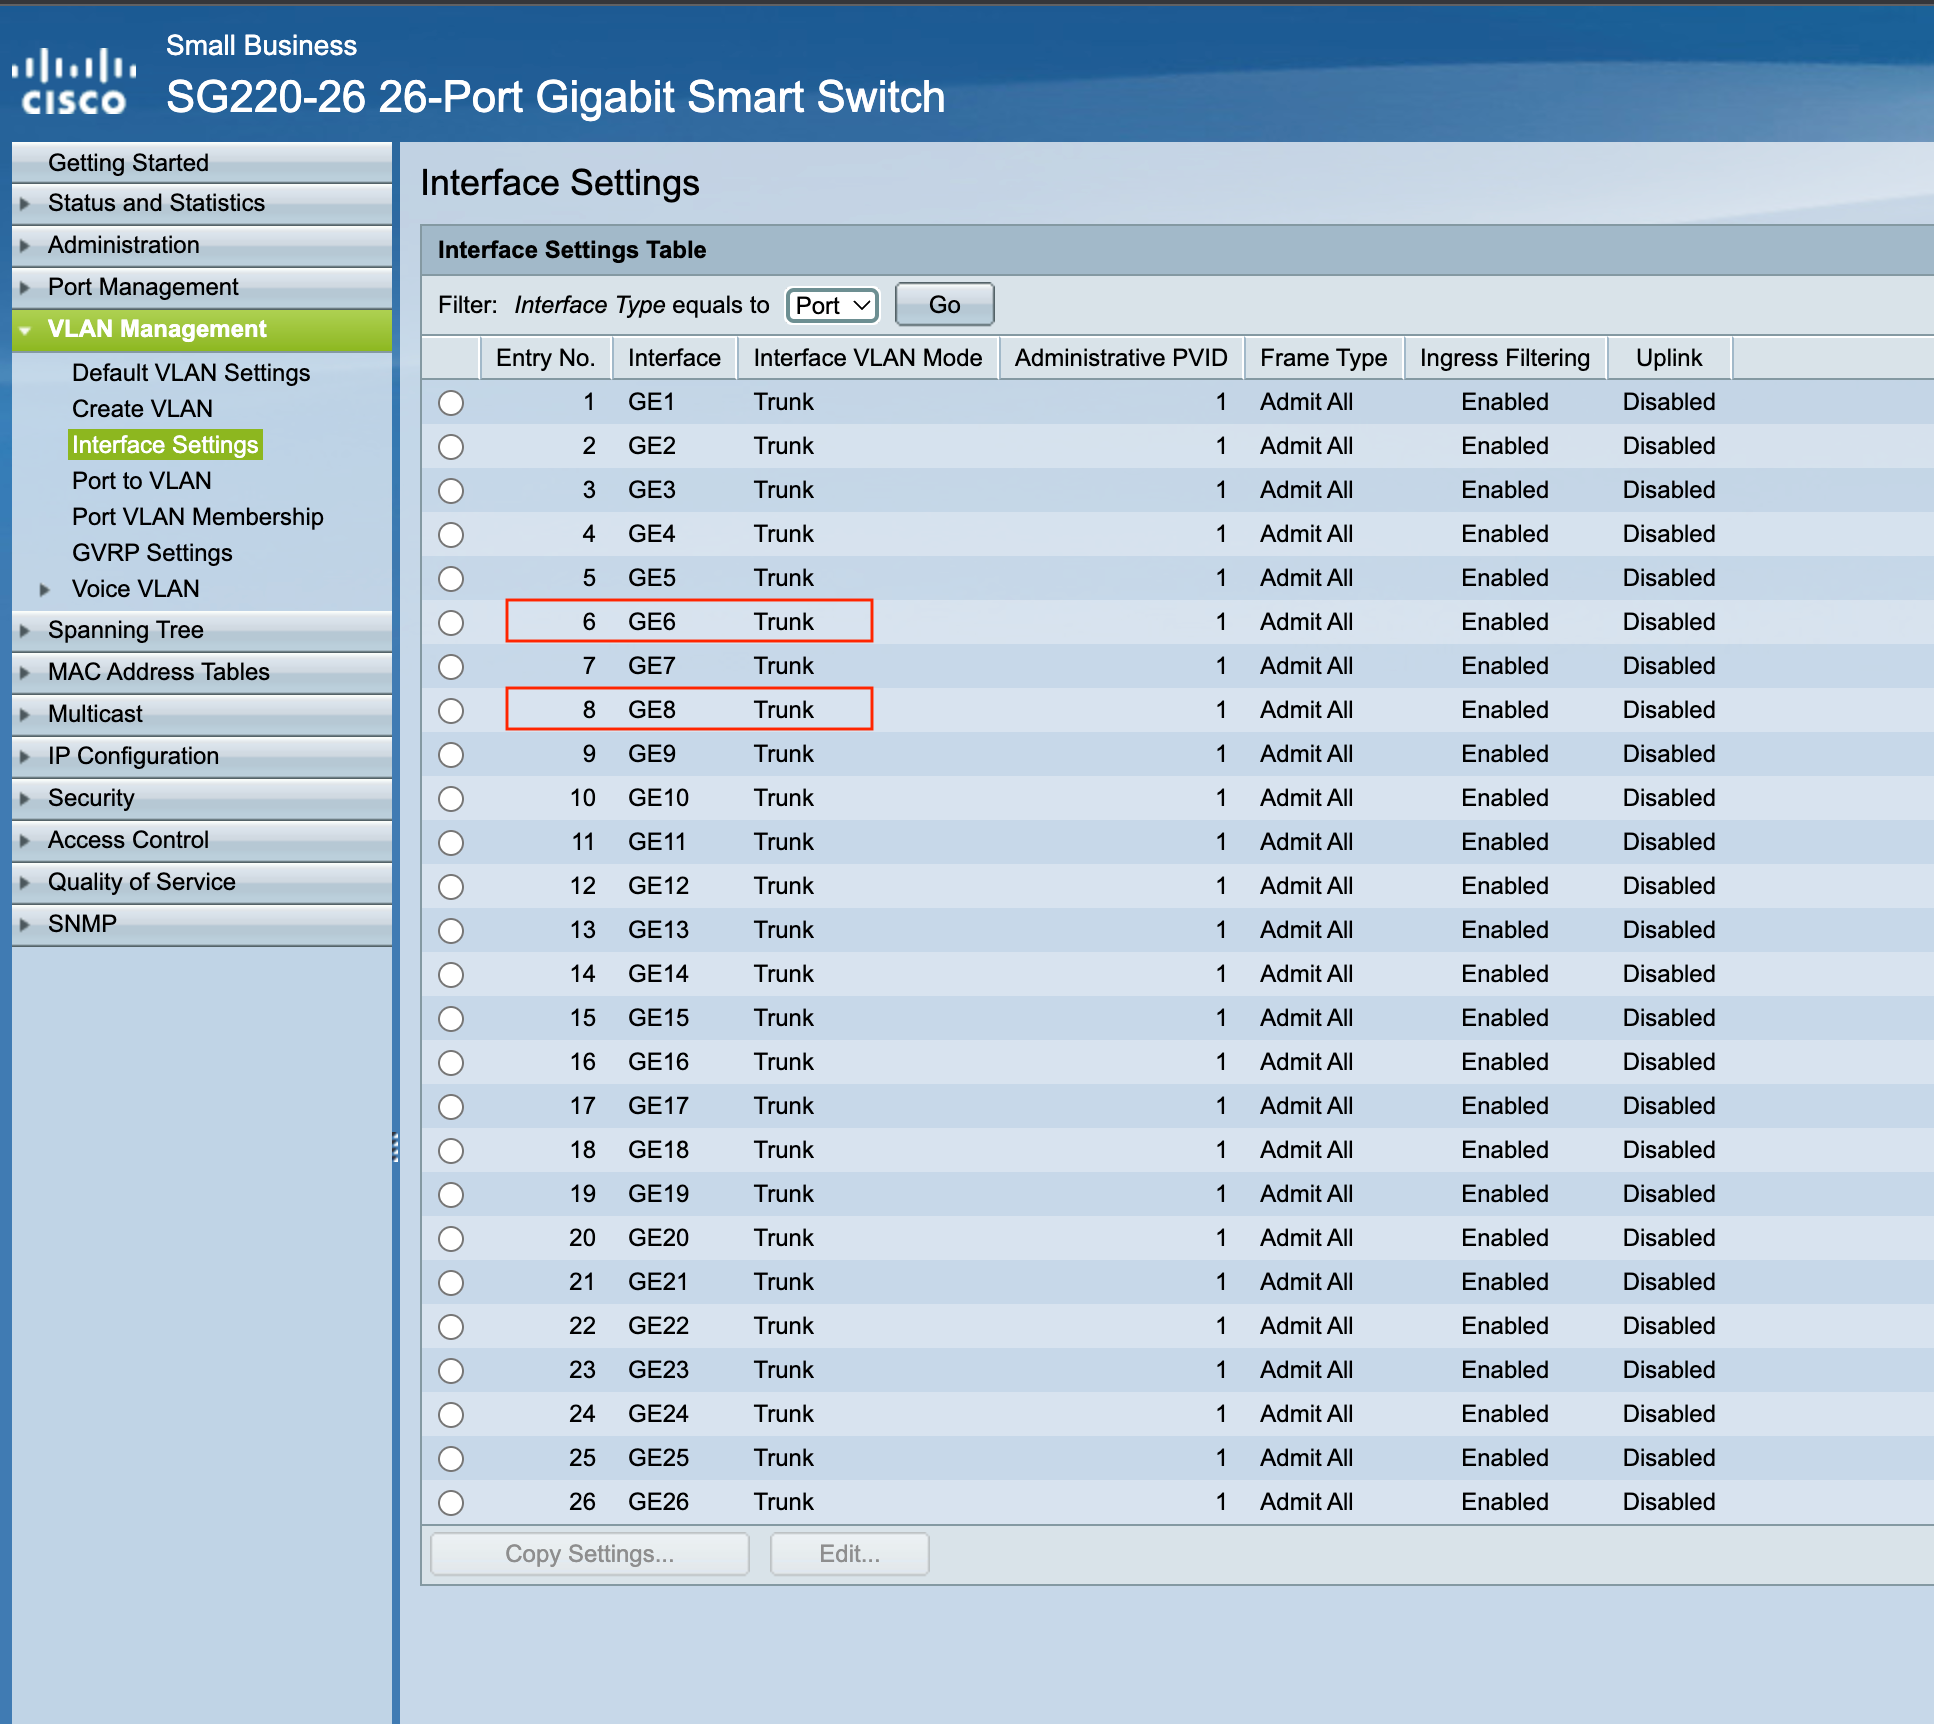Image resolution: width=1934 pixels, height=1724 pixels.
Task: Click Disabled uplink in GE19 row
Action: point(1669,1194)
